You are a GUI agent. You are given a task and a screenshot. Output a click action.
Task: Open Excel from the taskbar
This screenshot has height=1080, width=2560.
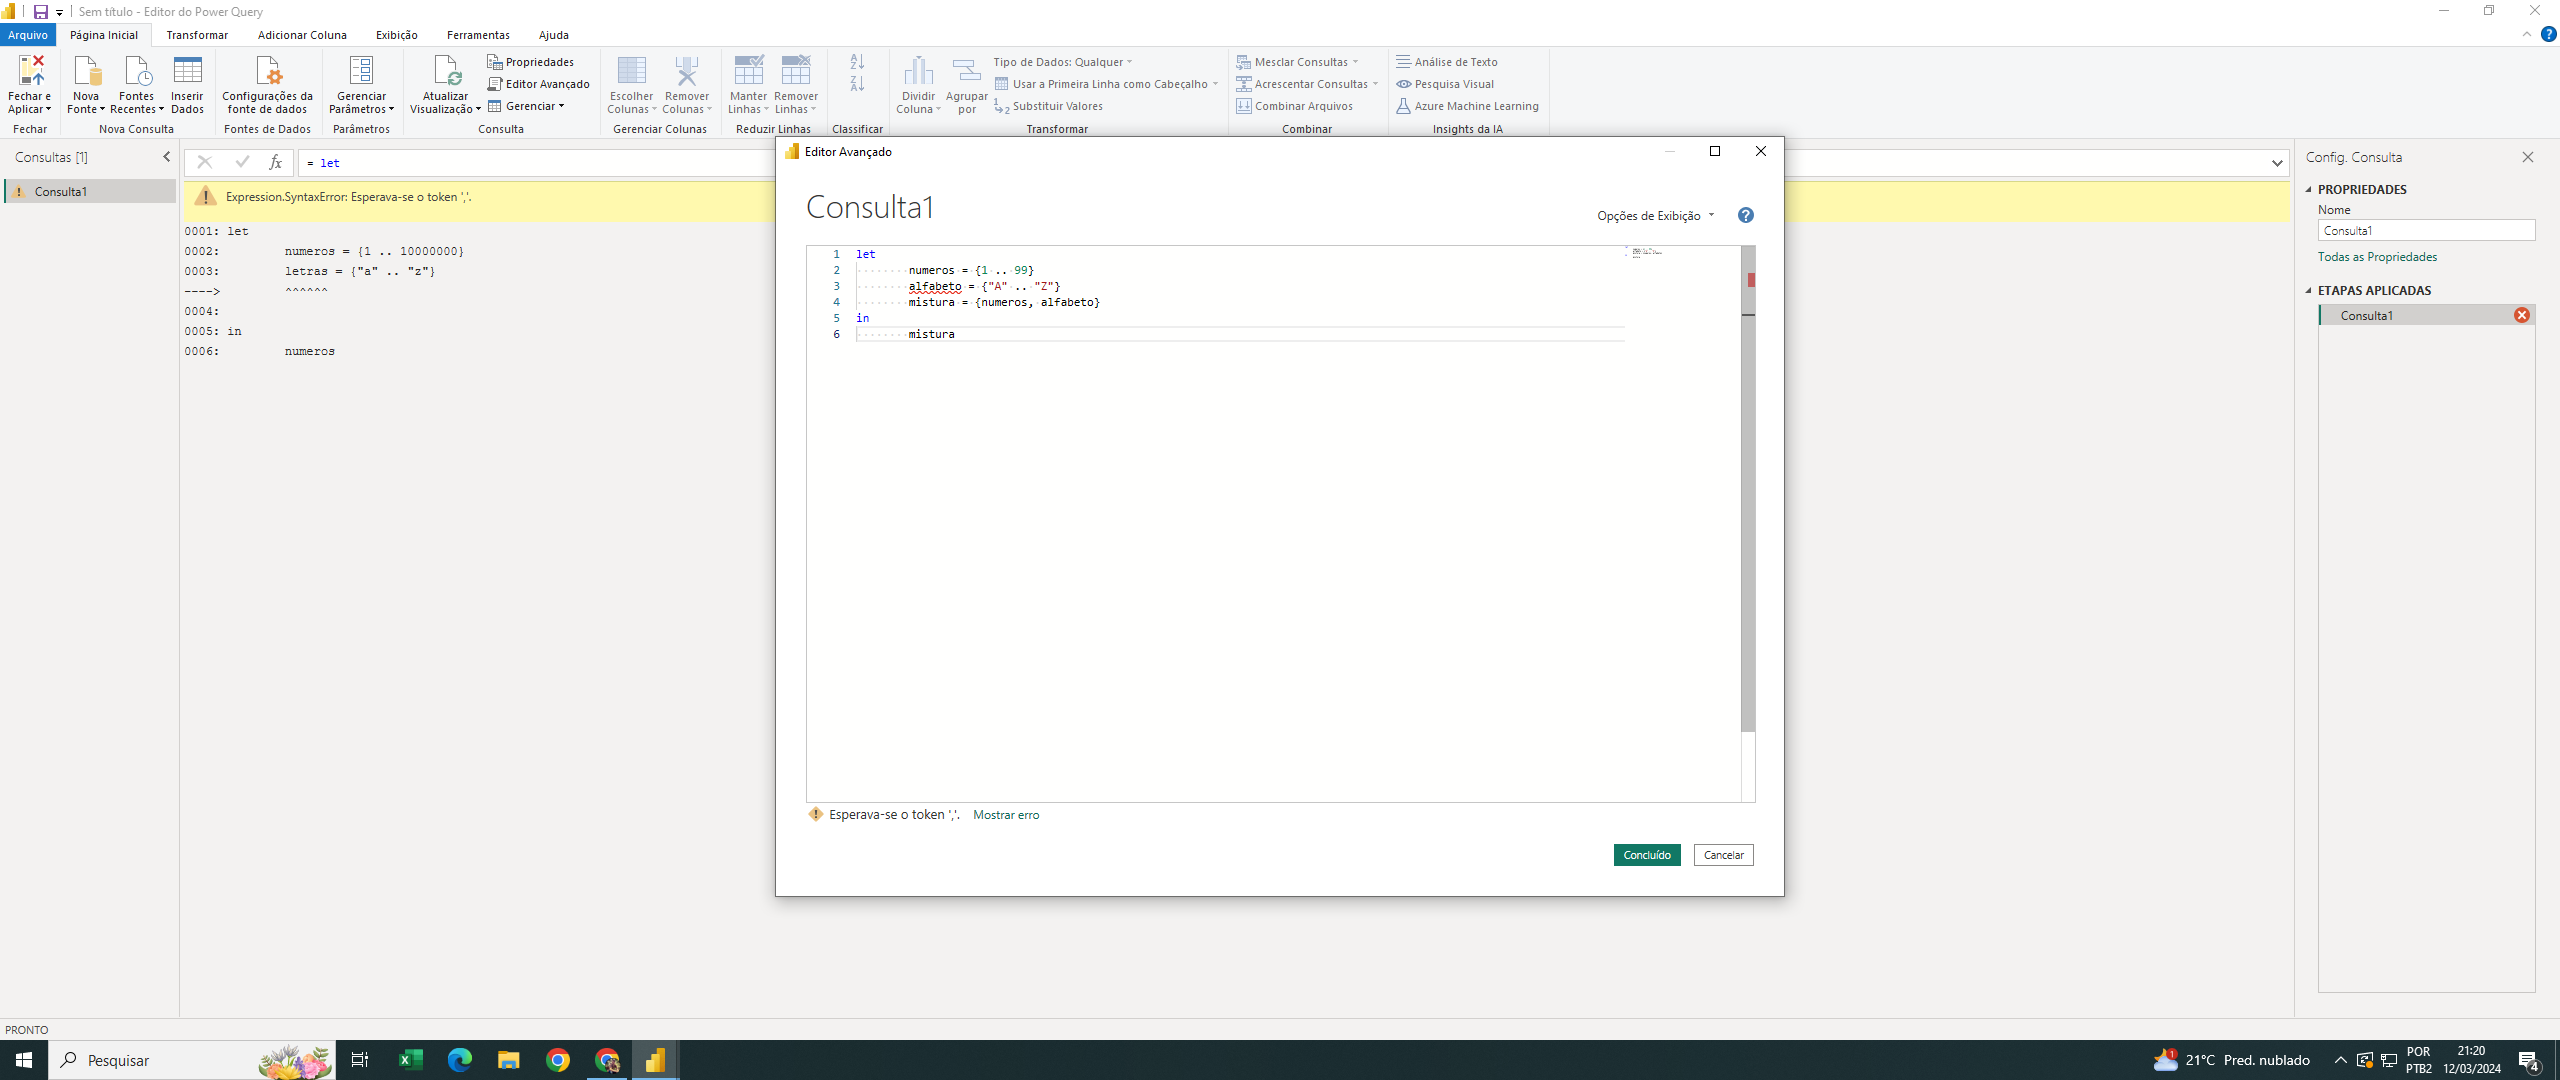coord(410,1060)
